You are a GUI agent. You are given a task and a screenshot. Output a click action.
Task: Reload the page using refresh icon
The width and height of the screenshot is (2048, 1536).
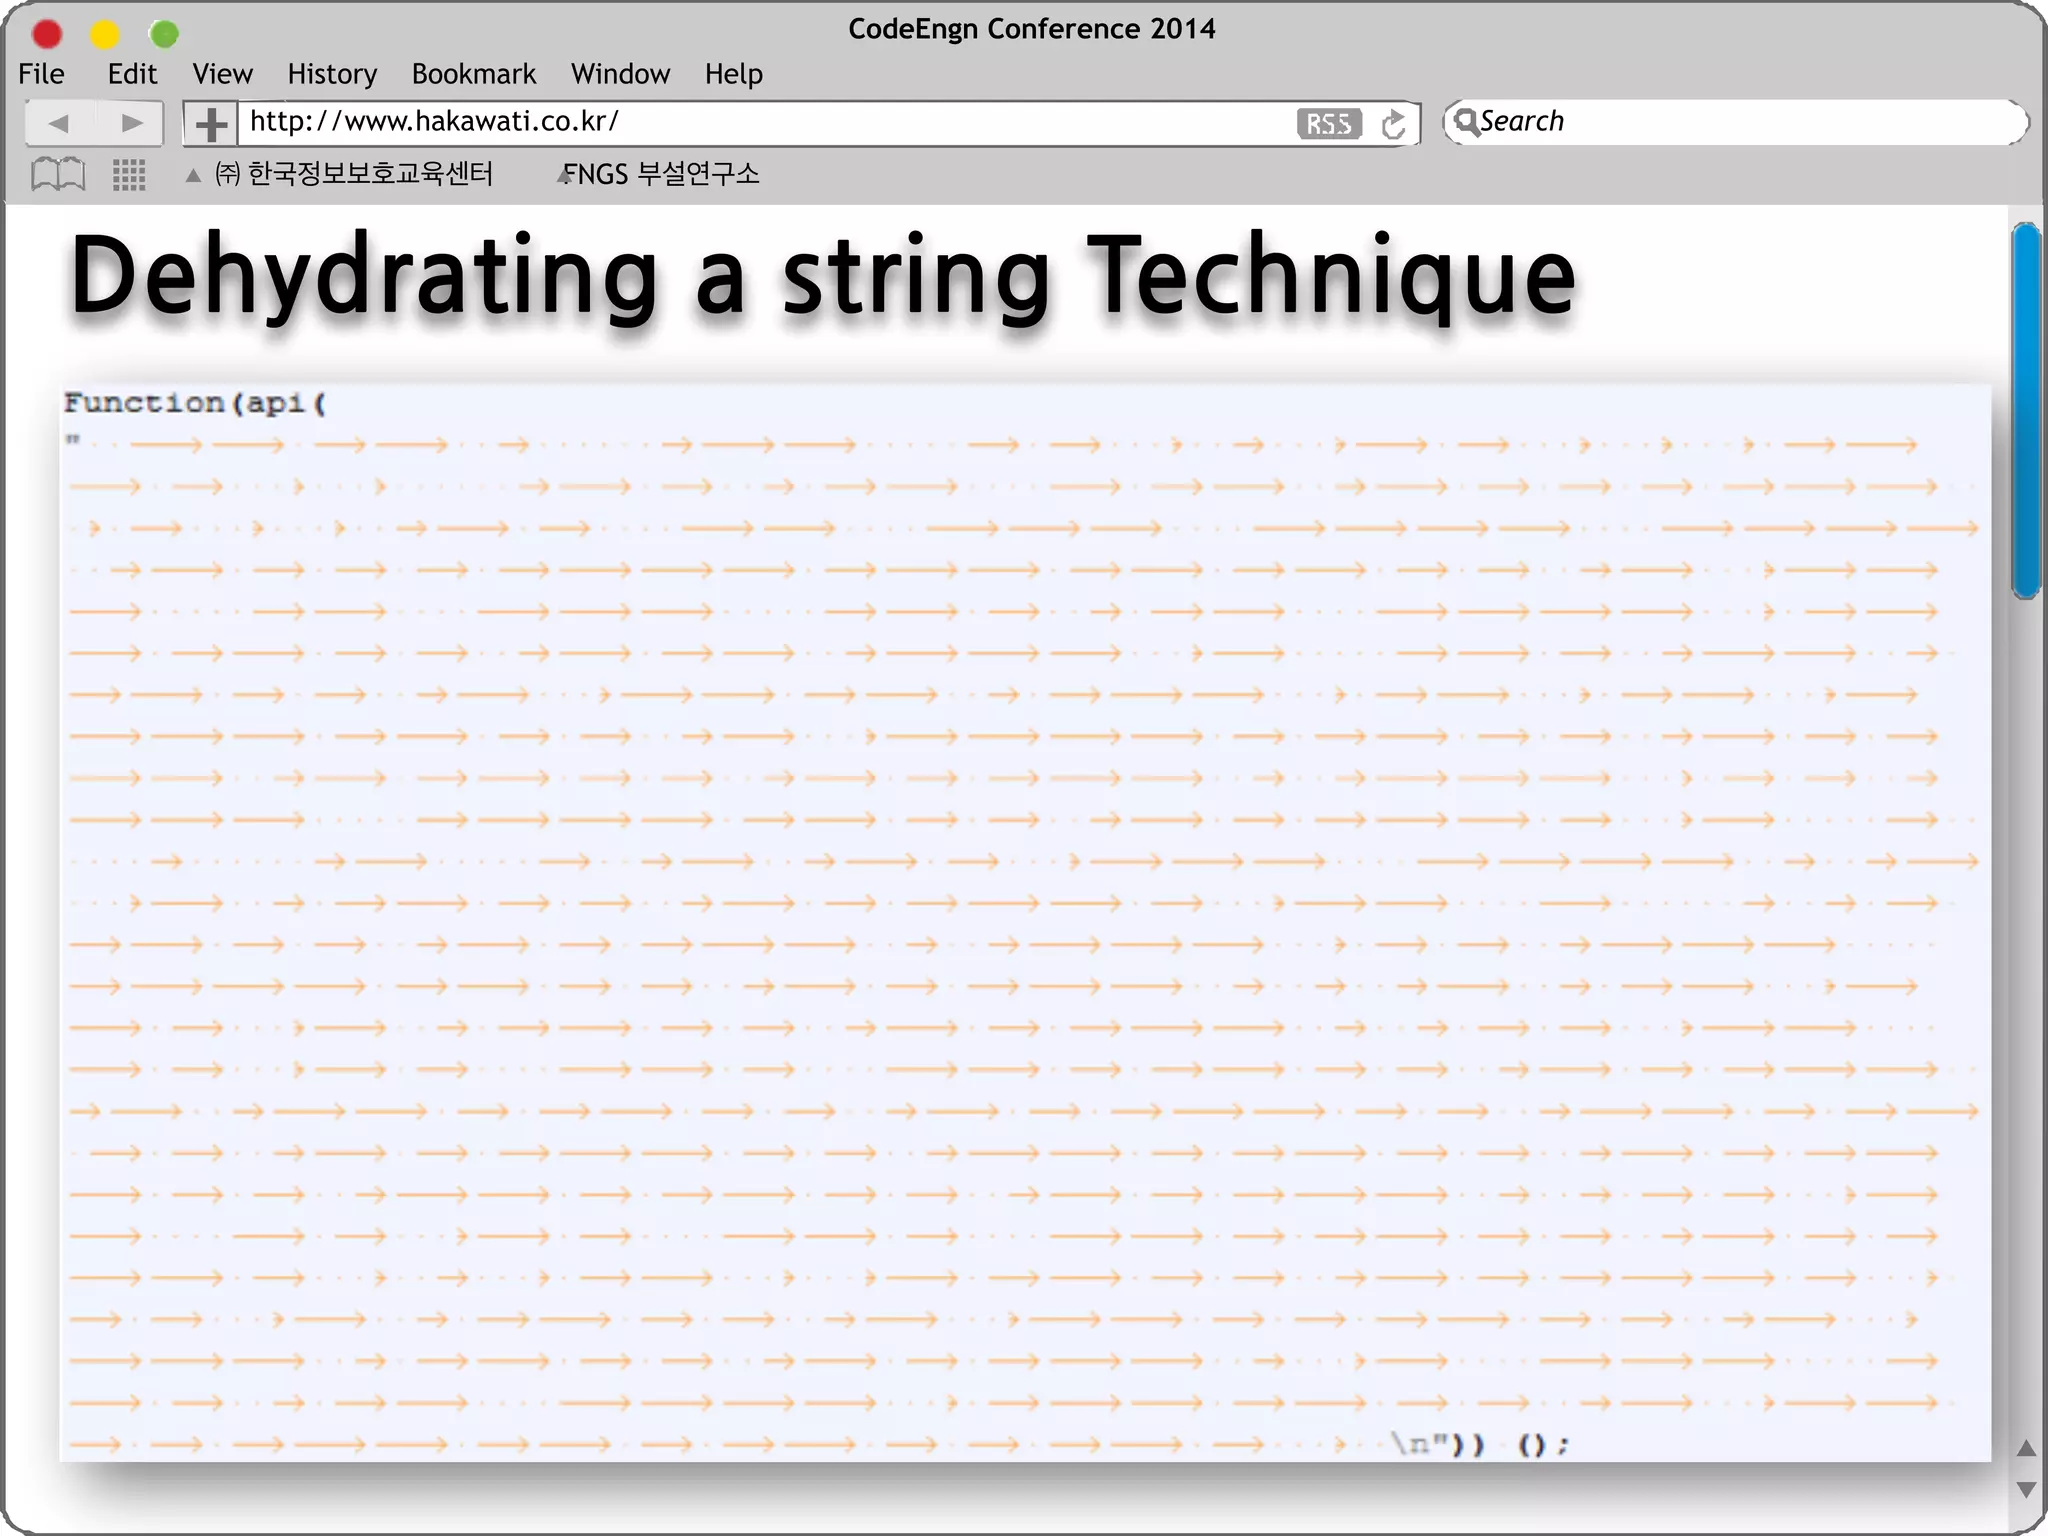[x=1393, y=124]
